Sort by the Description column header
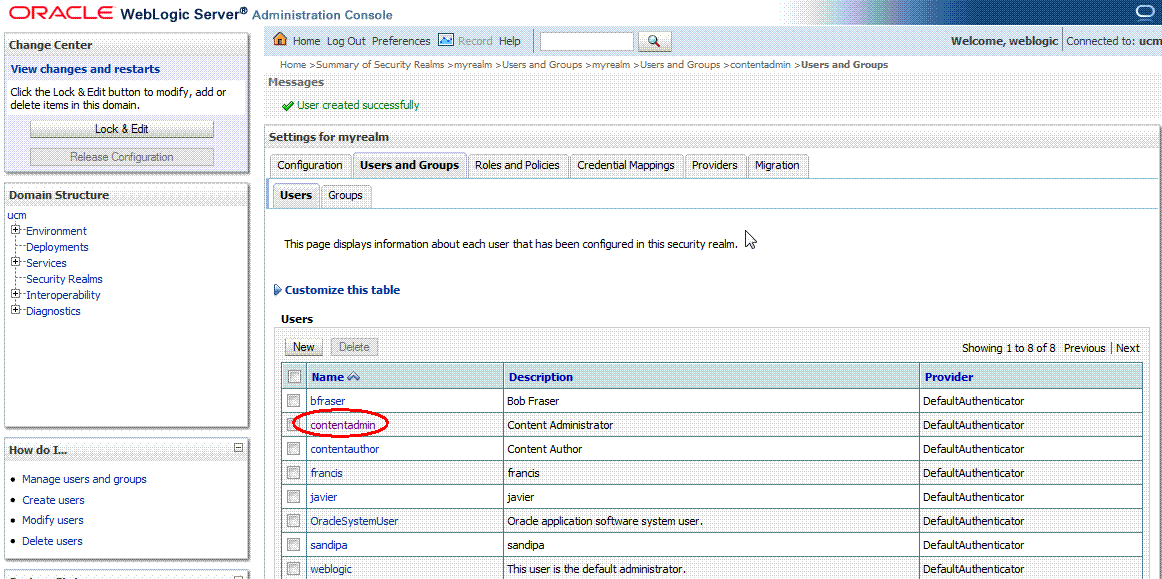This screenshot has height=579, width=1162. pos(541,377)
